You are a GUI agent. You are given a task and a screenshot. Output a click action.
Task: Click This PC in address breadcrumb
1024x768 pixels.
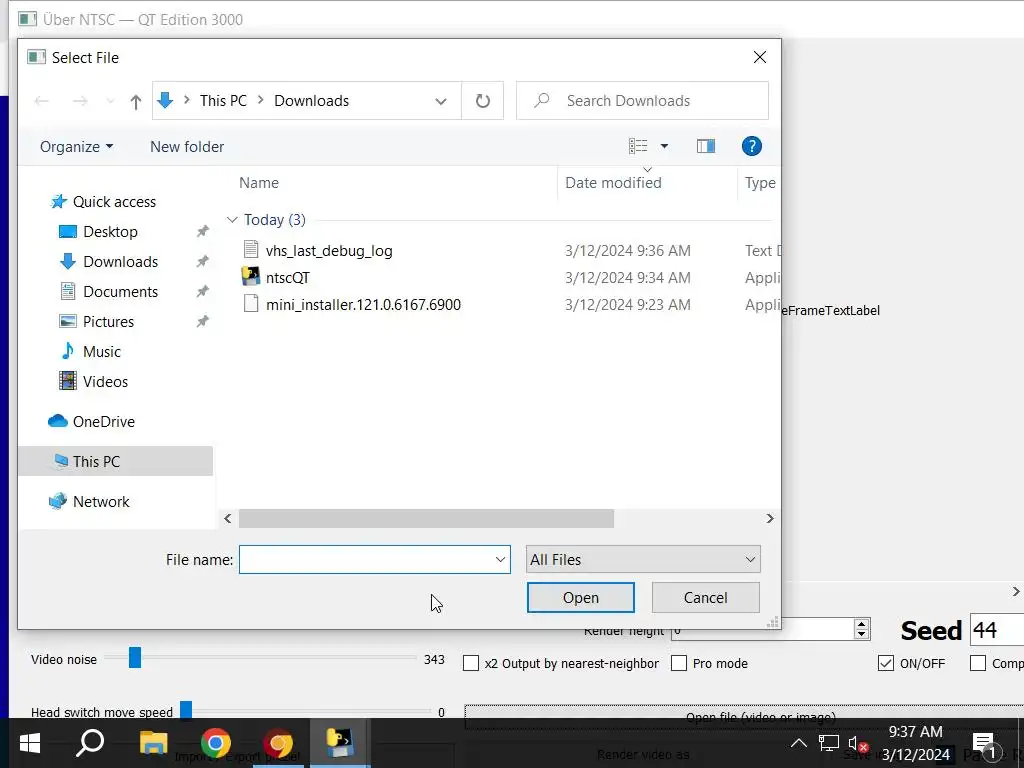click(223, 101)
